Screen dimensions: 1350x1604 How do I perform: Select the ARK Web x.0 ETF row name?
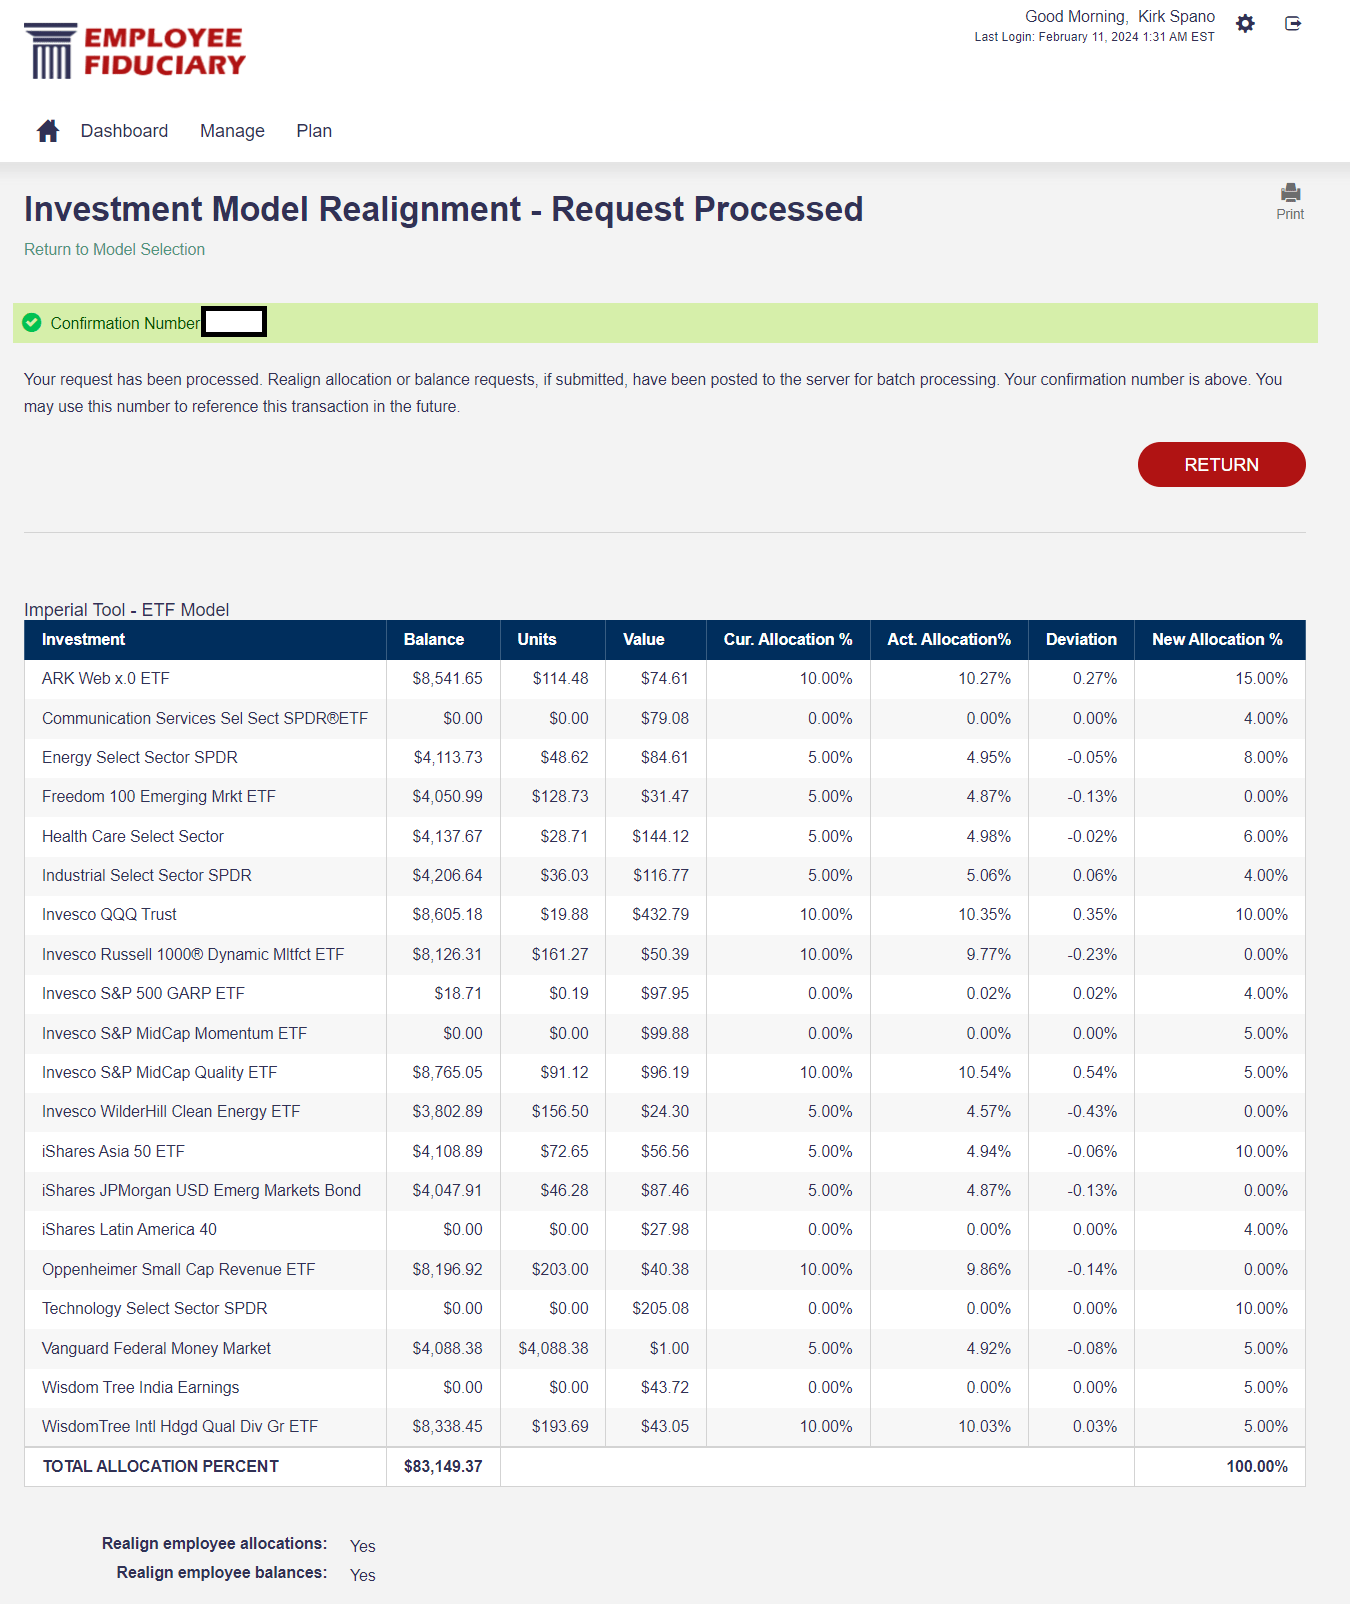coord(106,679)
